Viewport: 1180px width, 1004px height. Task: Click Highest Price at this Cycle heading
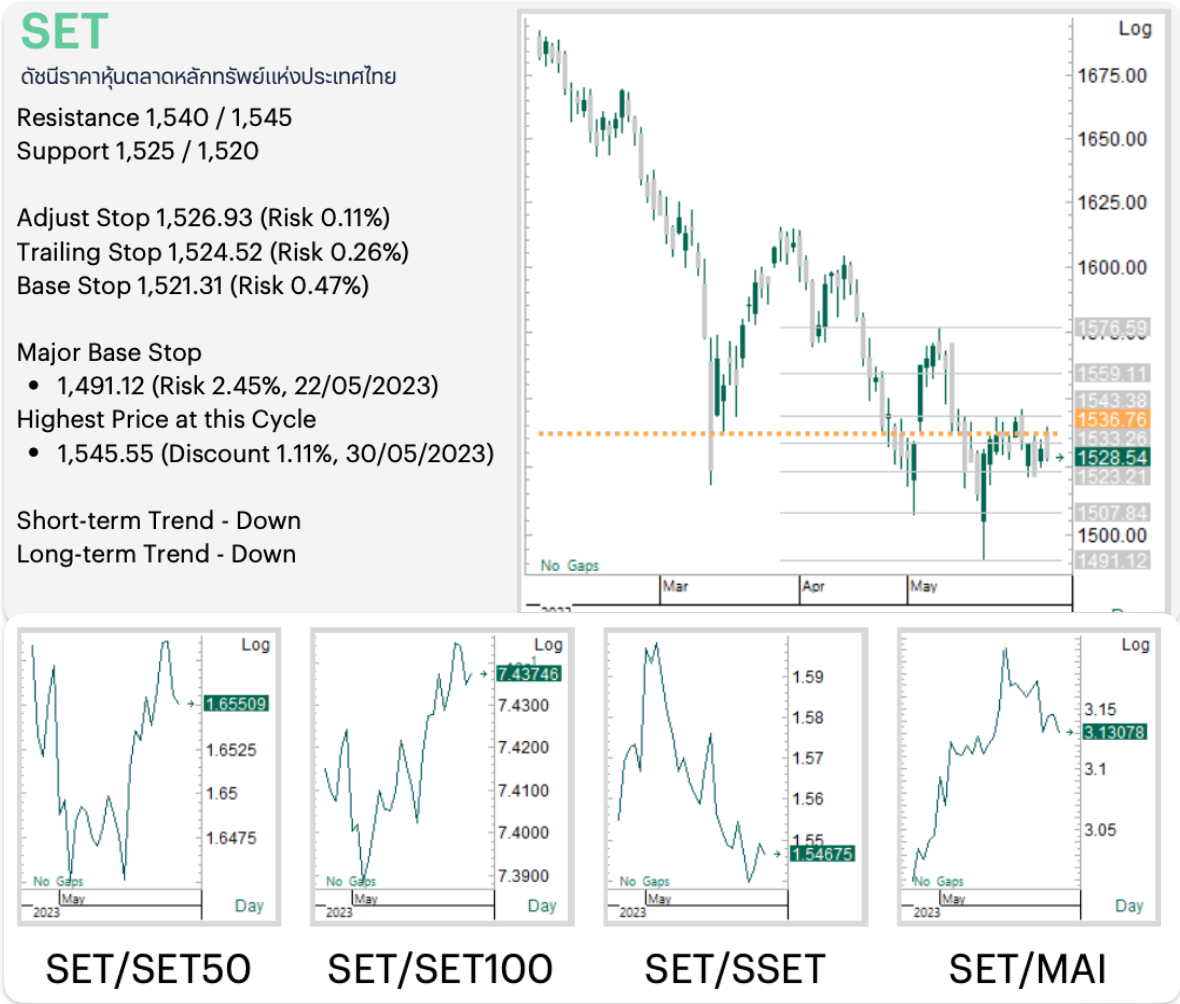(x=166, y=419)
